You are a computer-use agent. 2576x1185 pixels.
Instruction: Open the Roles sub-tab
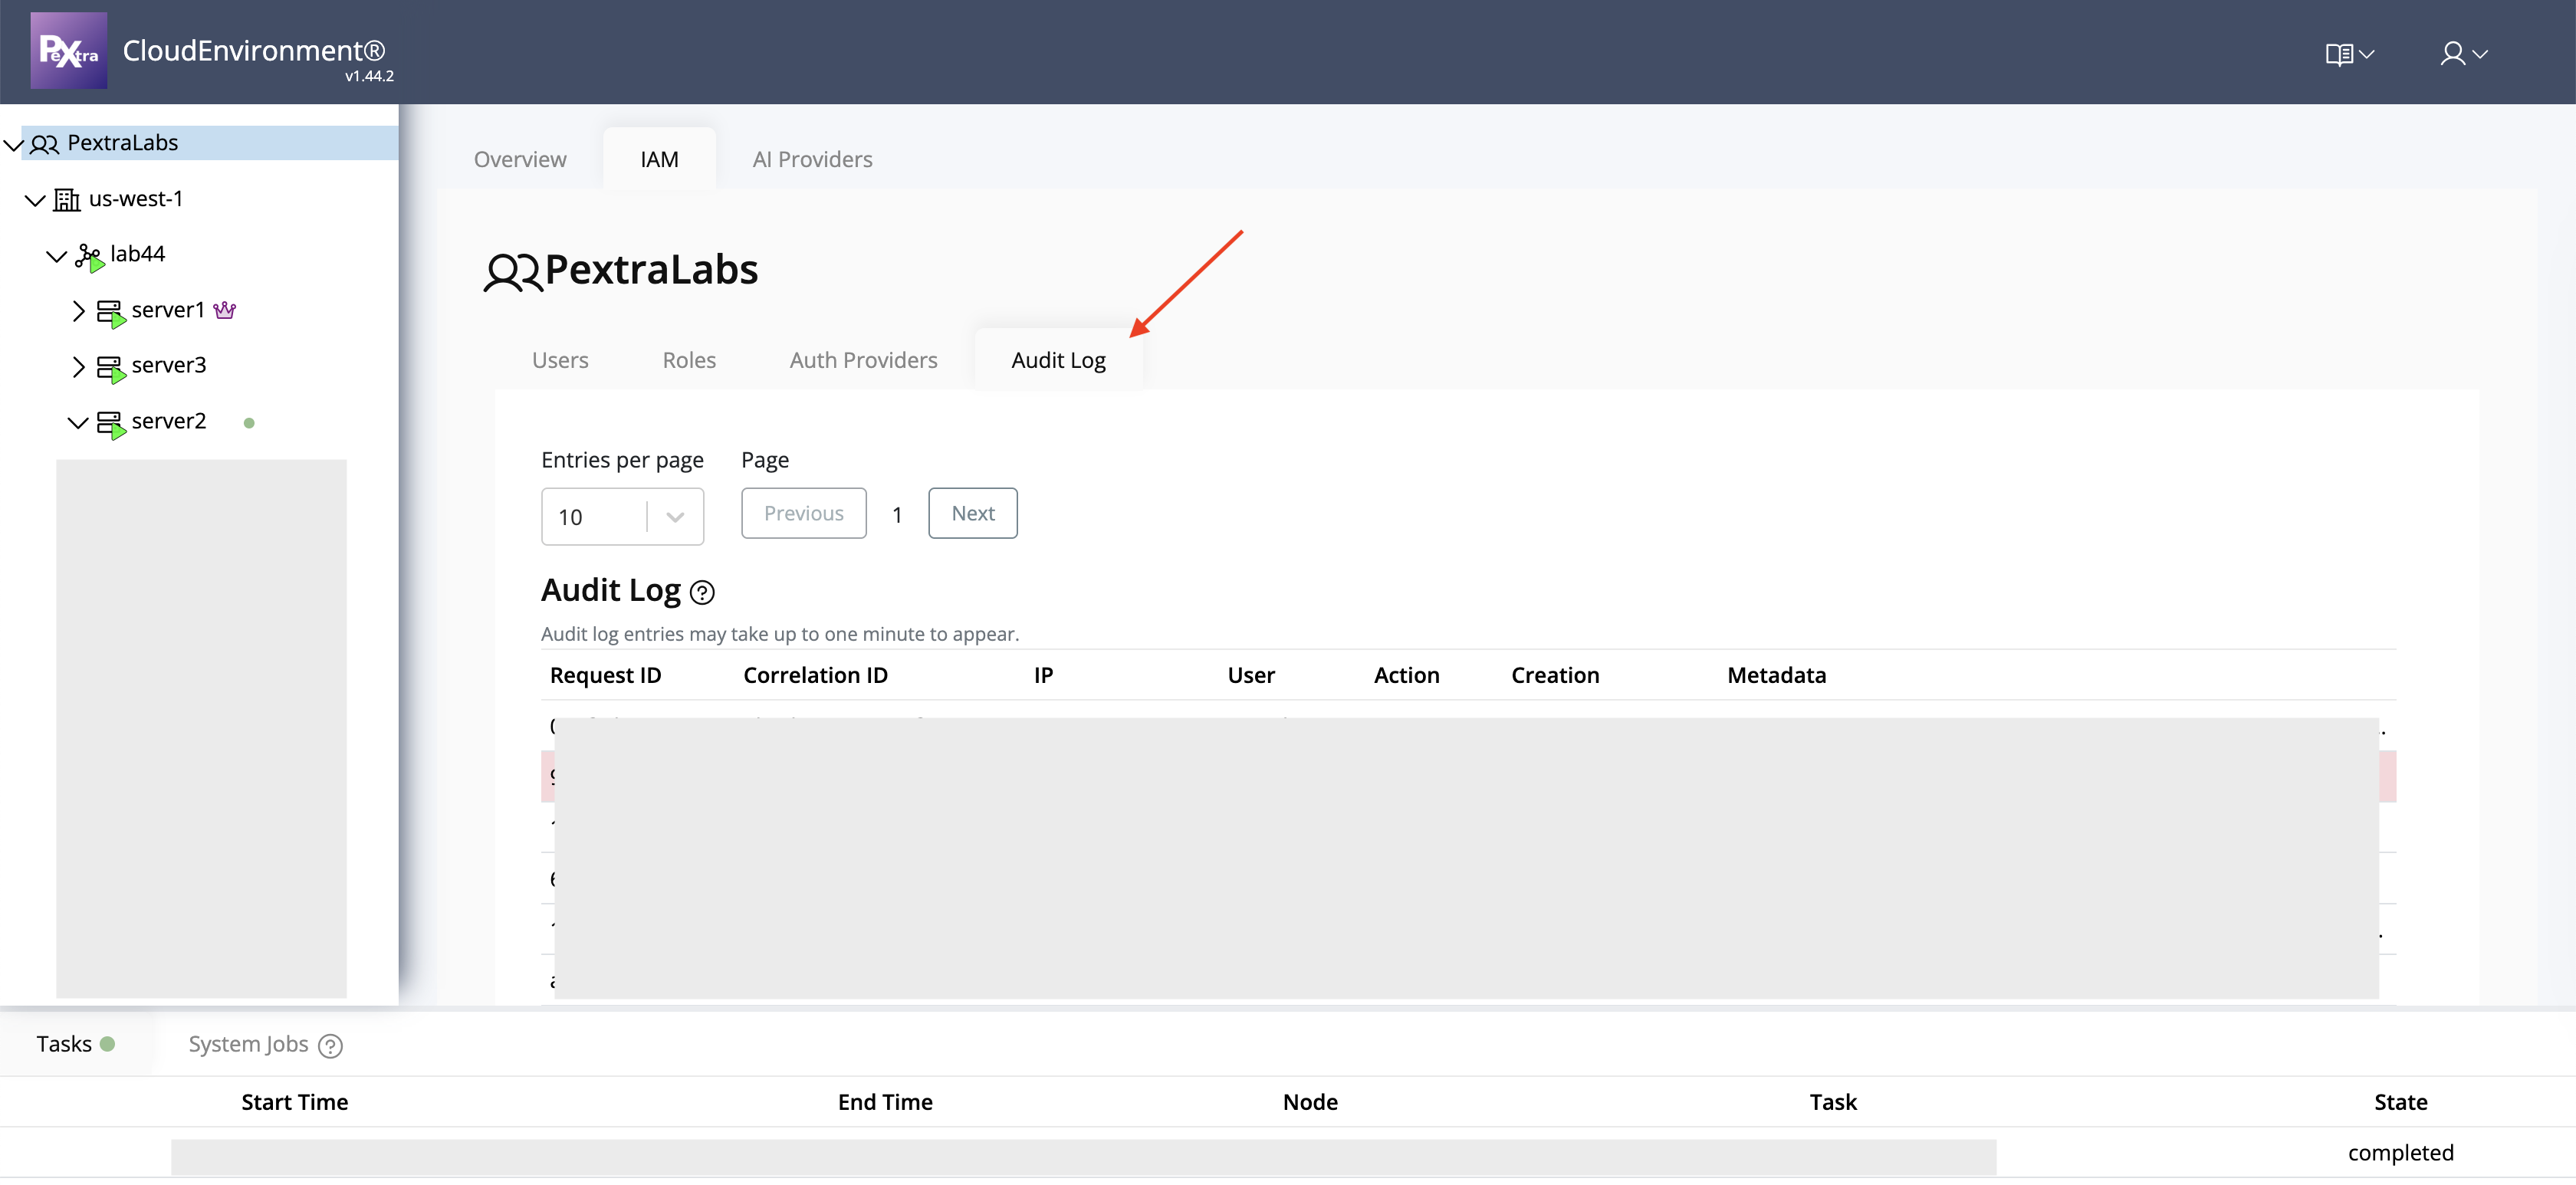[688, 360]
